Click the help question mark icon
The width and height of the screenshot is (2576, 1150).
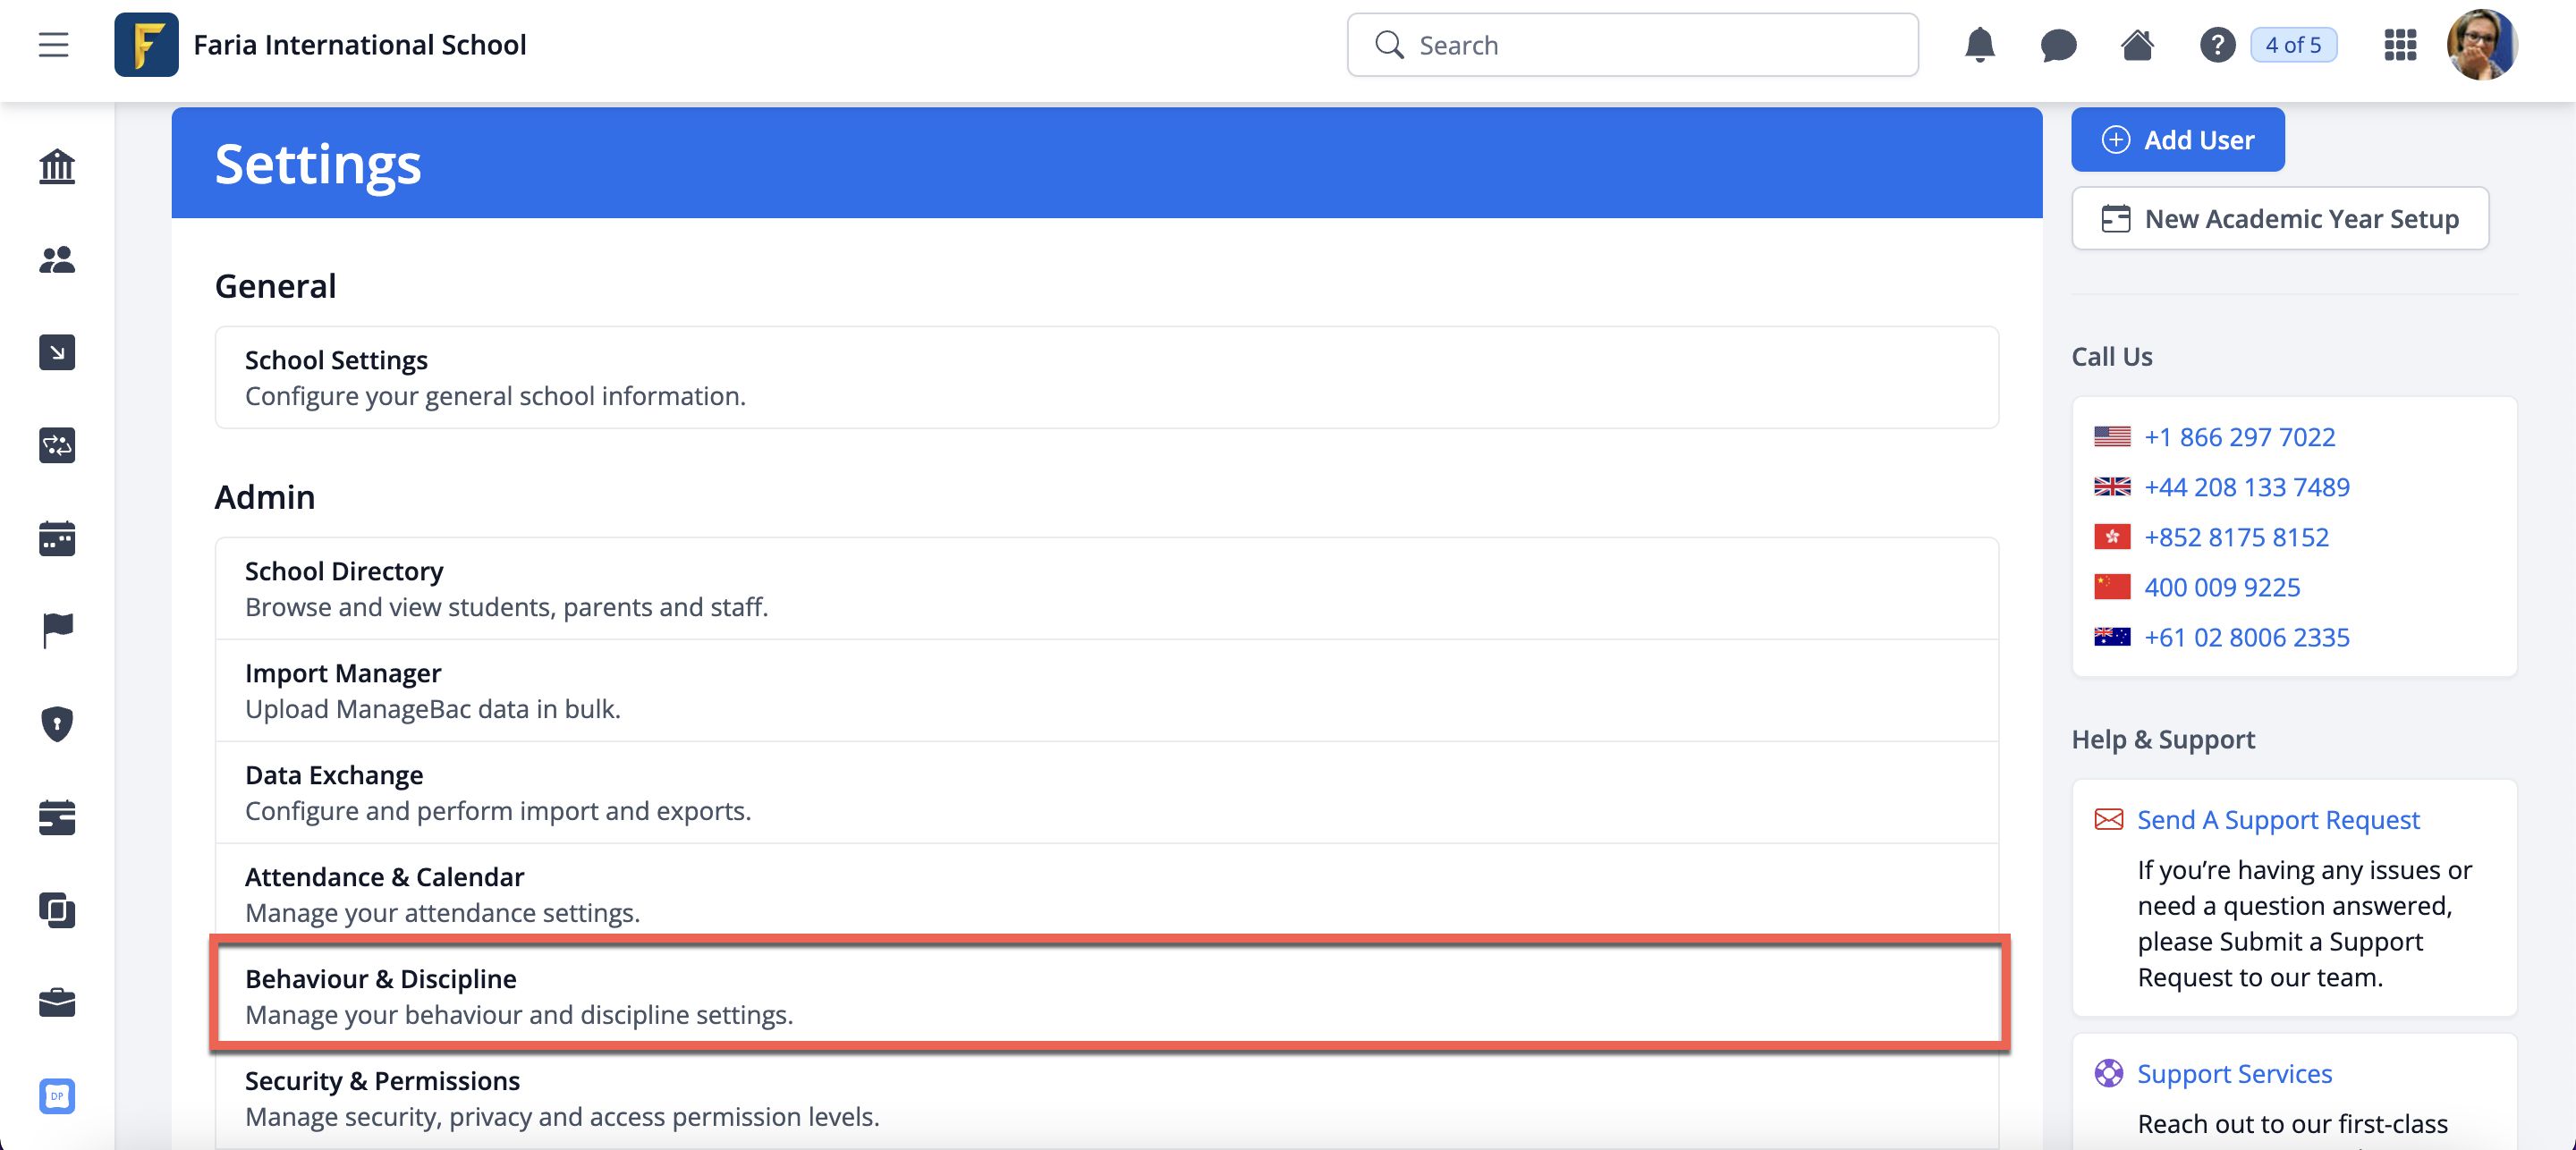coord(2216,45)
